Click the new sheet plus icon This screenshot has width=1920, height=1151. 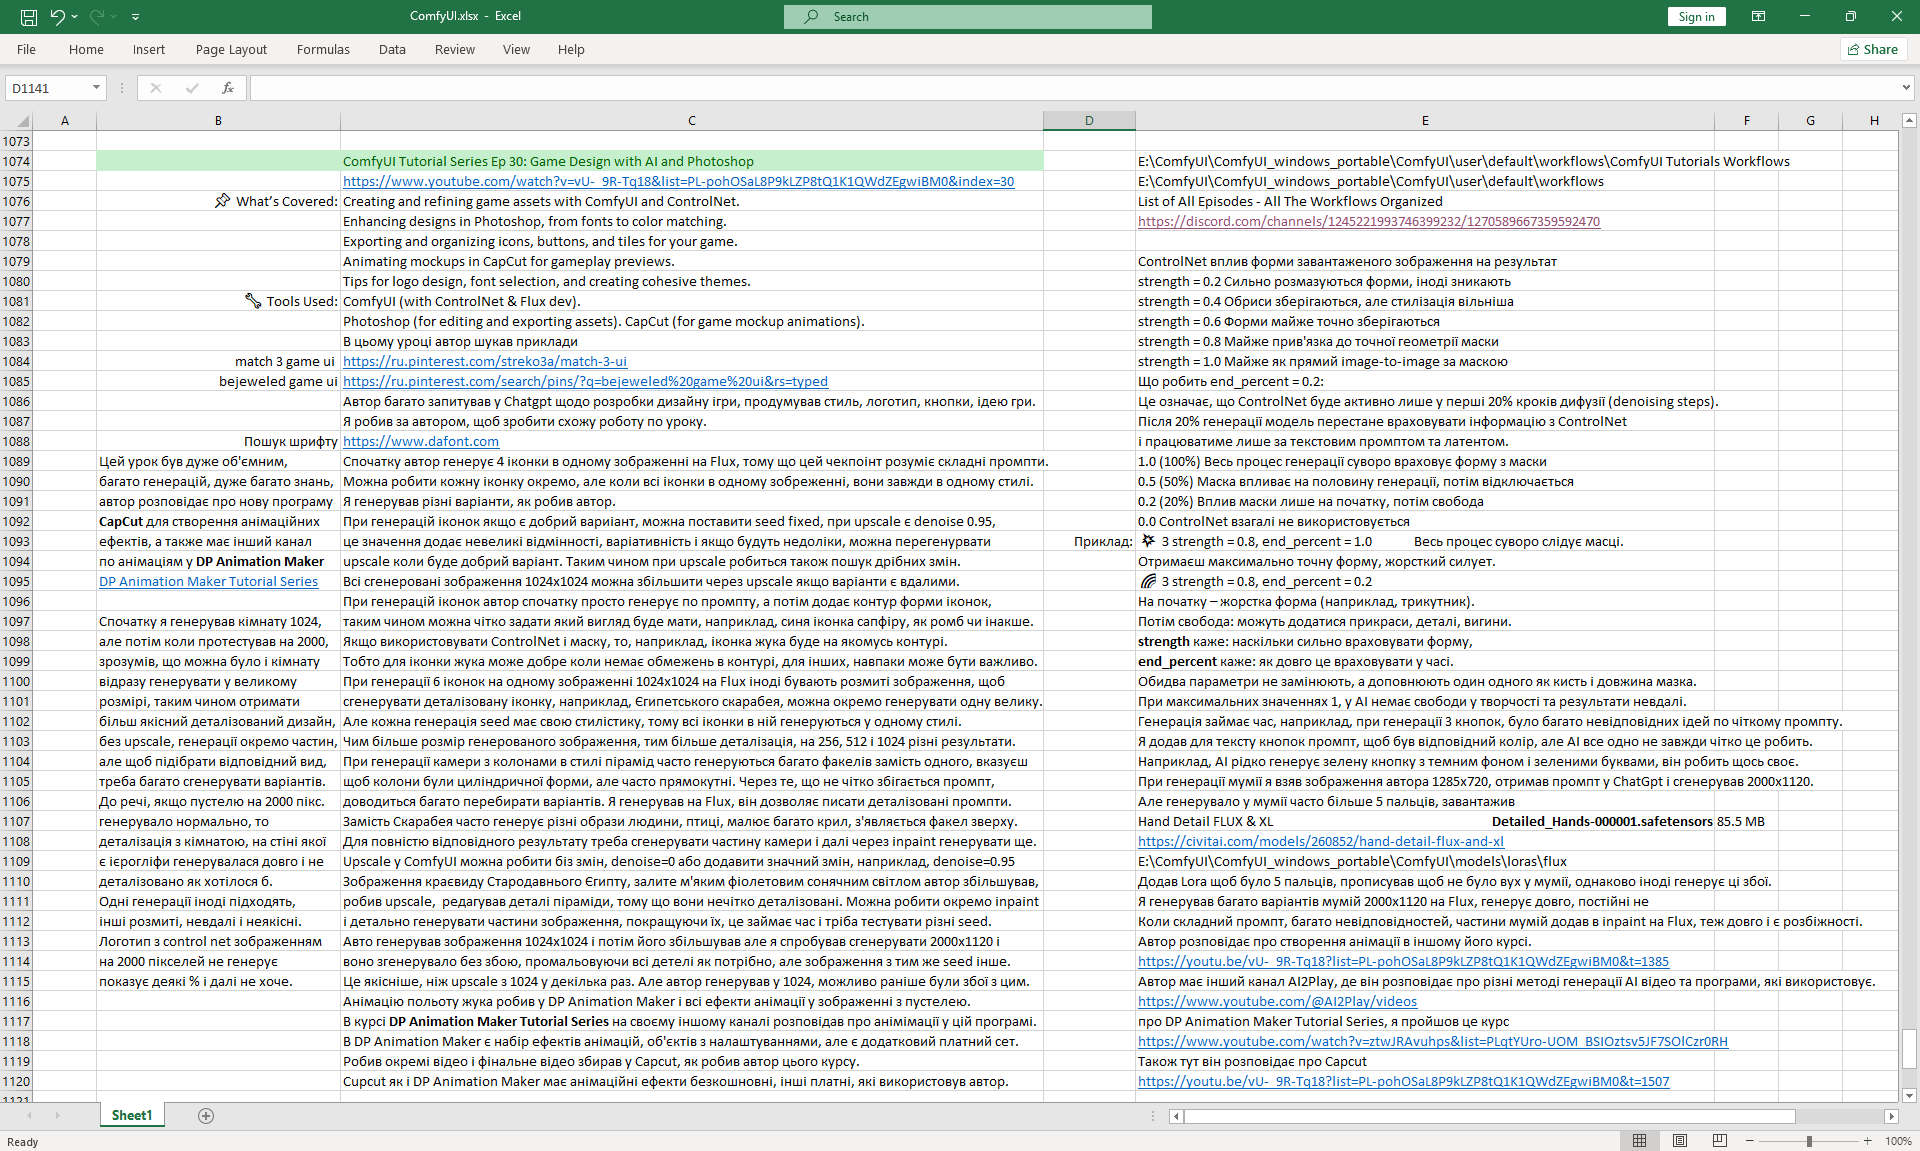coord(206,1116)
